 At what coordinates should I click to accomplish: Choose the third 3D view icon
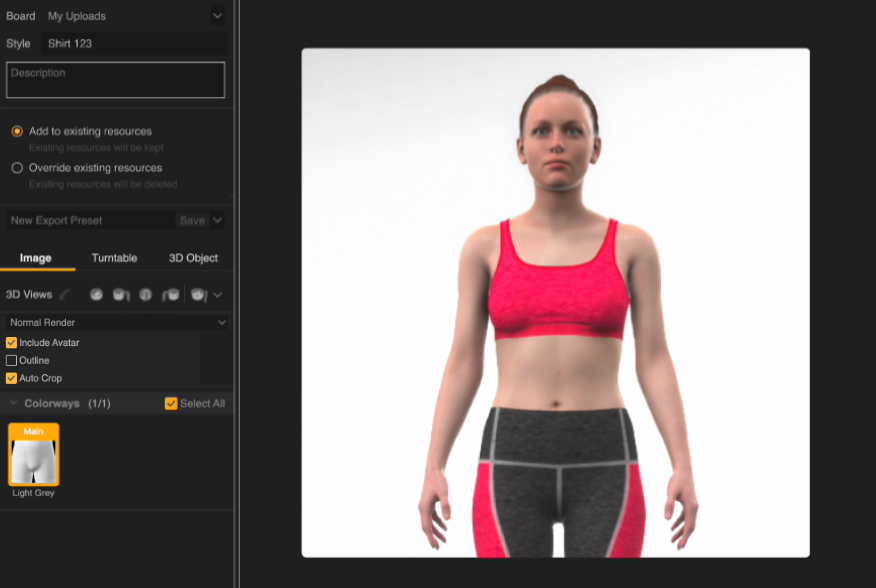145,295
